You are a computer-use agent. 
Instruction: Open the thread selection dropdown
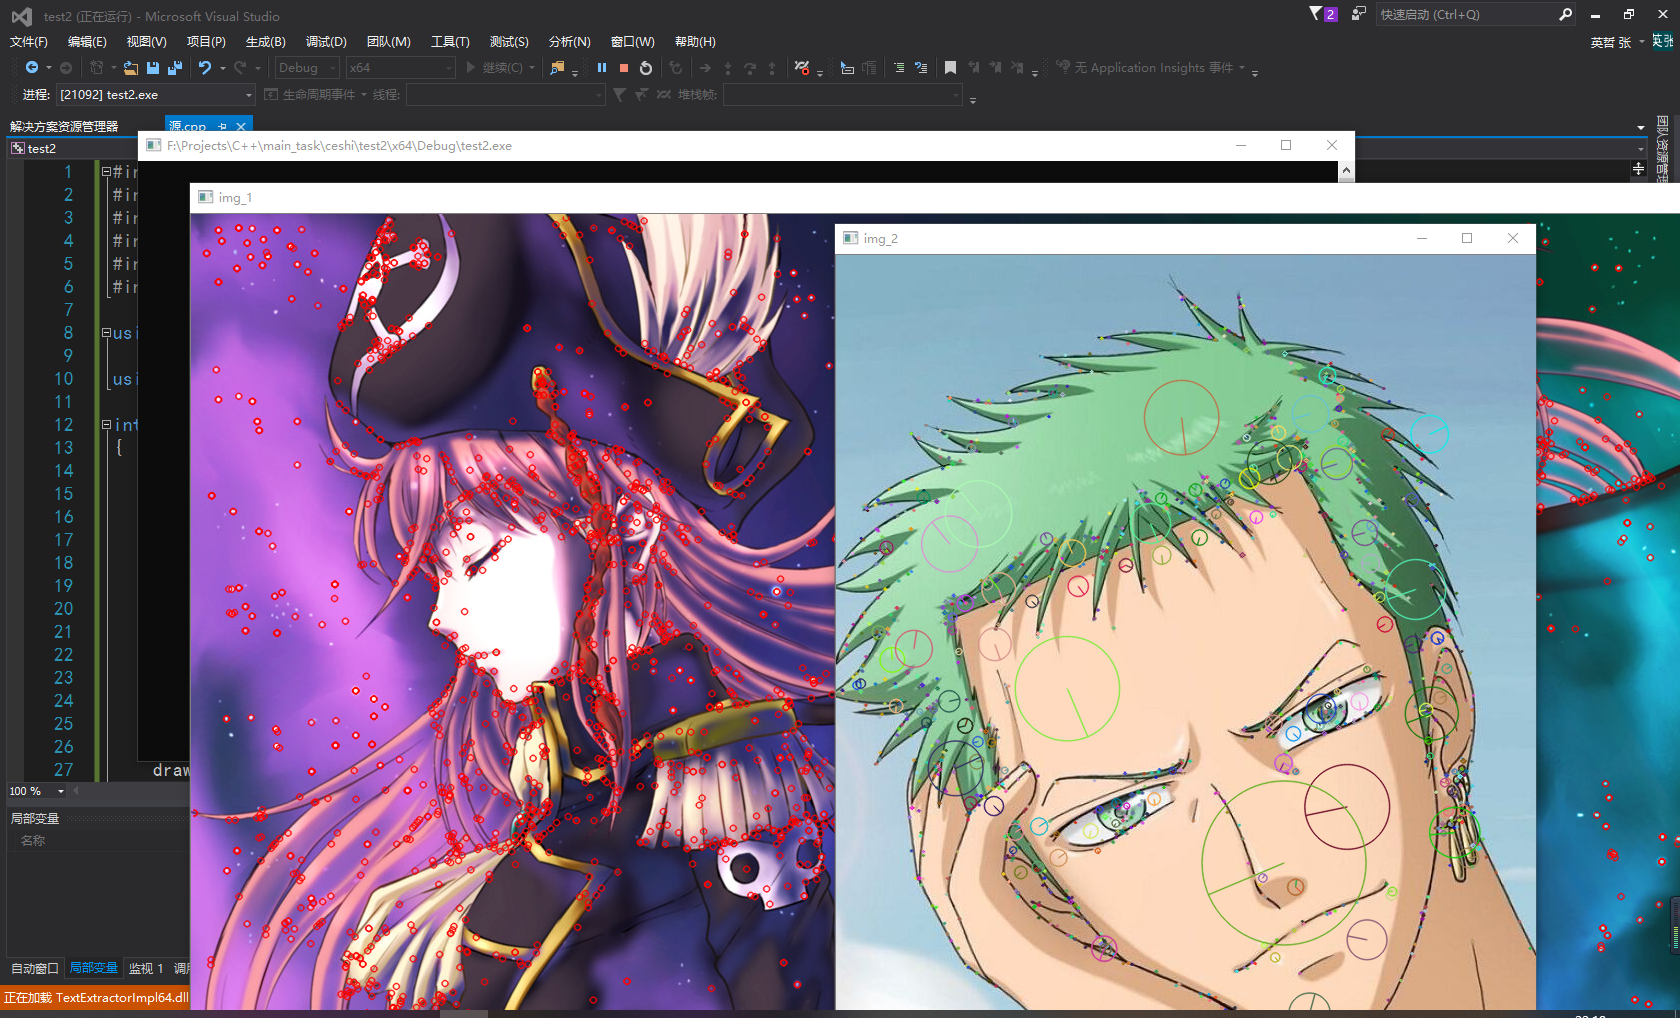506,94
